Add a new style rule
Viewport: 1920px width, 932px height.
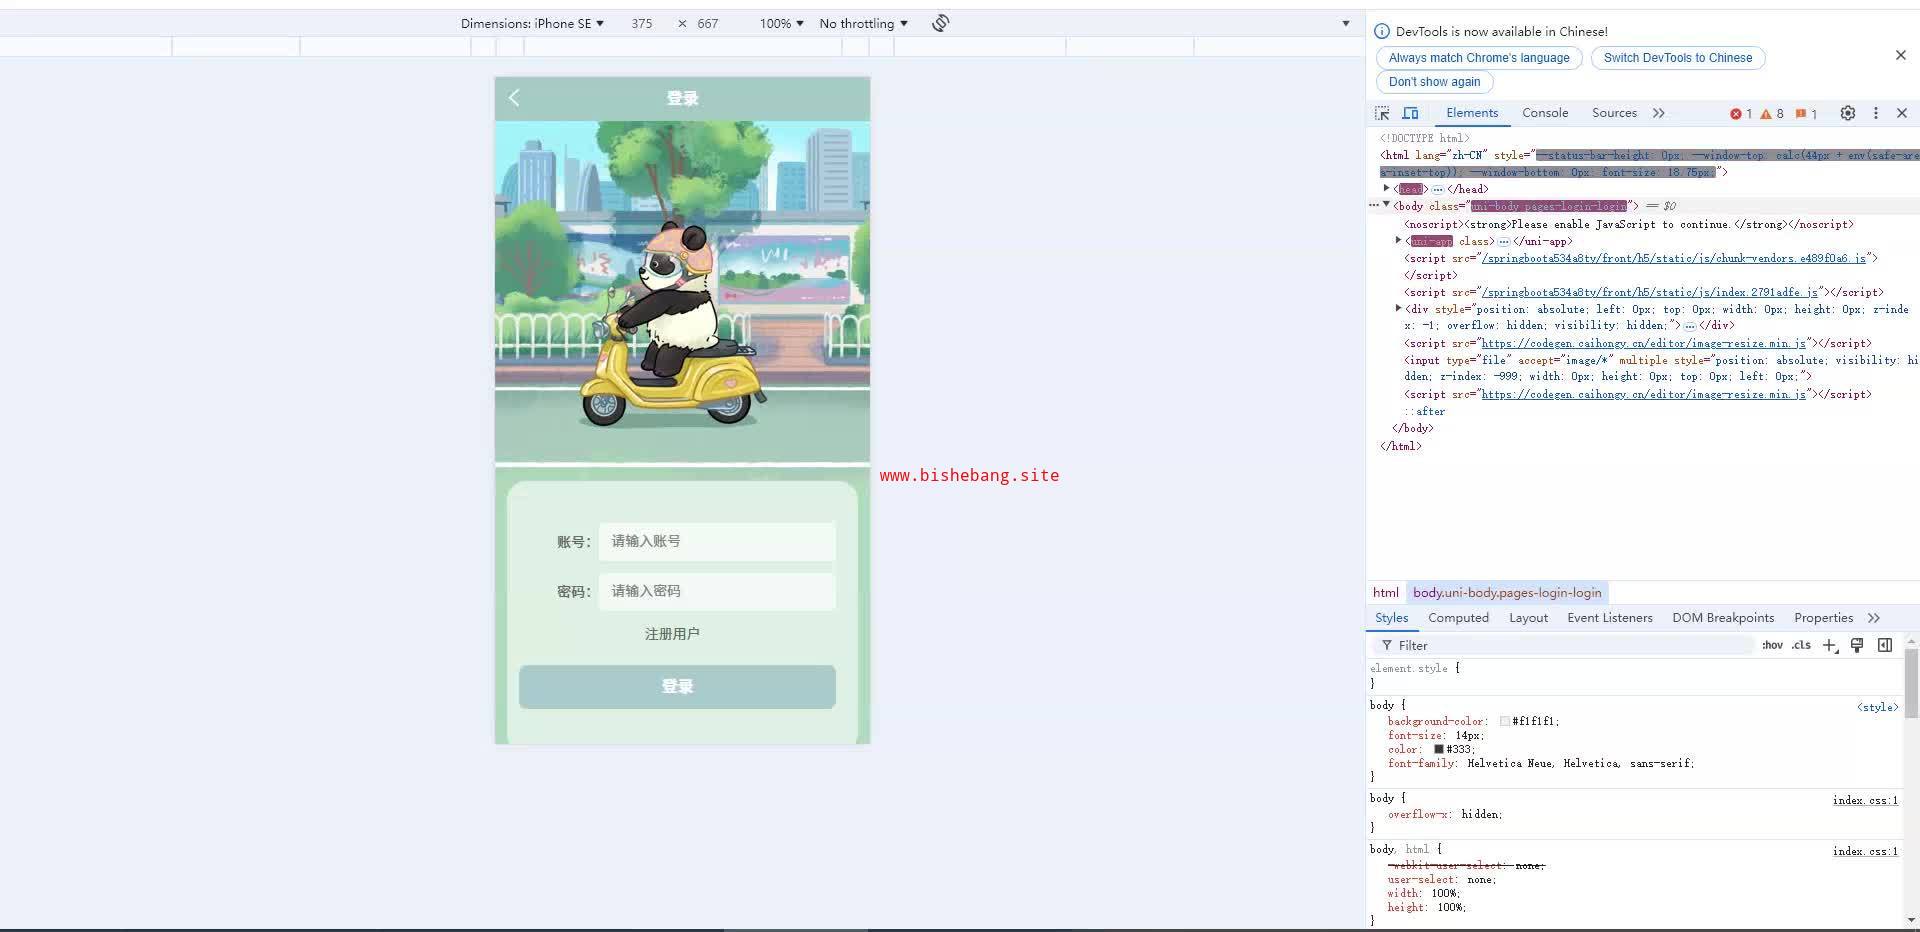(1830, 645)
